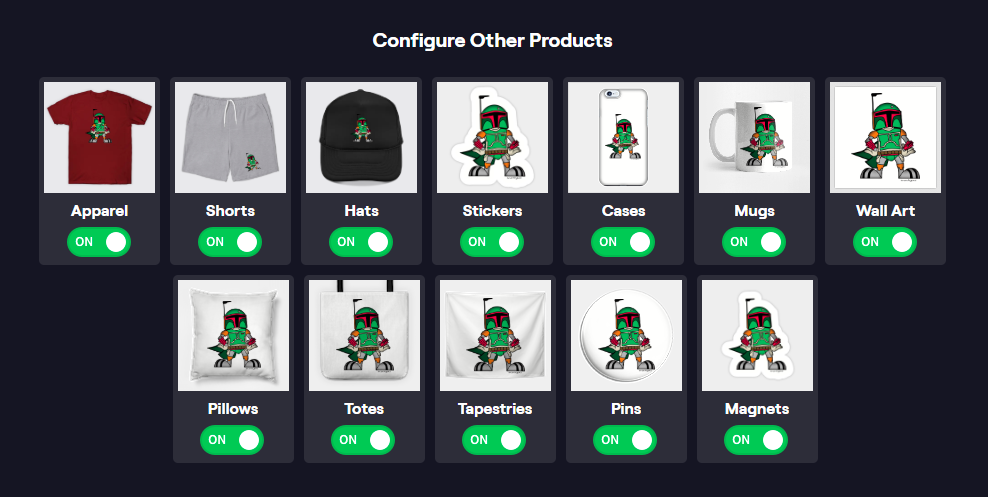
Task: Switch off Stickers product
Action: tap(492, 242)
